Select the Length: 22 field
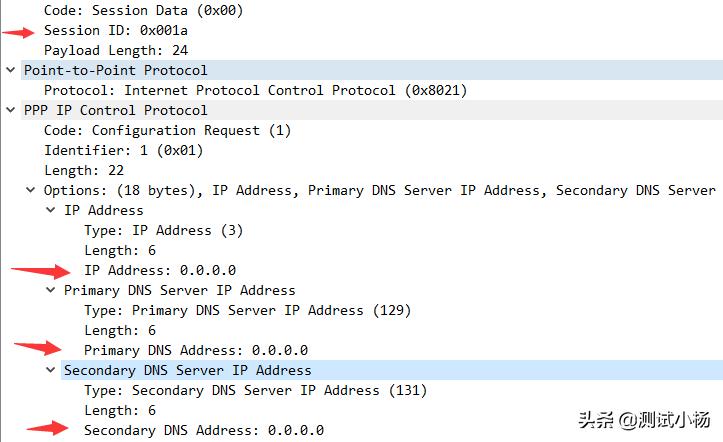Screen dimensions: 723x442 click(84, 170)
